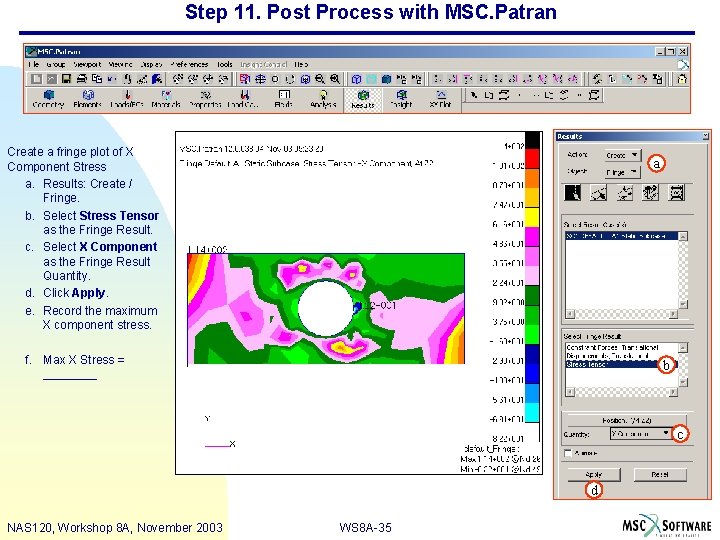
Task: Switch to Hidden Line cube display icon
Action: coord(371,79)
